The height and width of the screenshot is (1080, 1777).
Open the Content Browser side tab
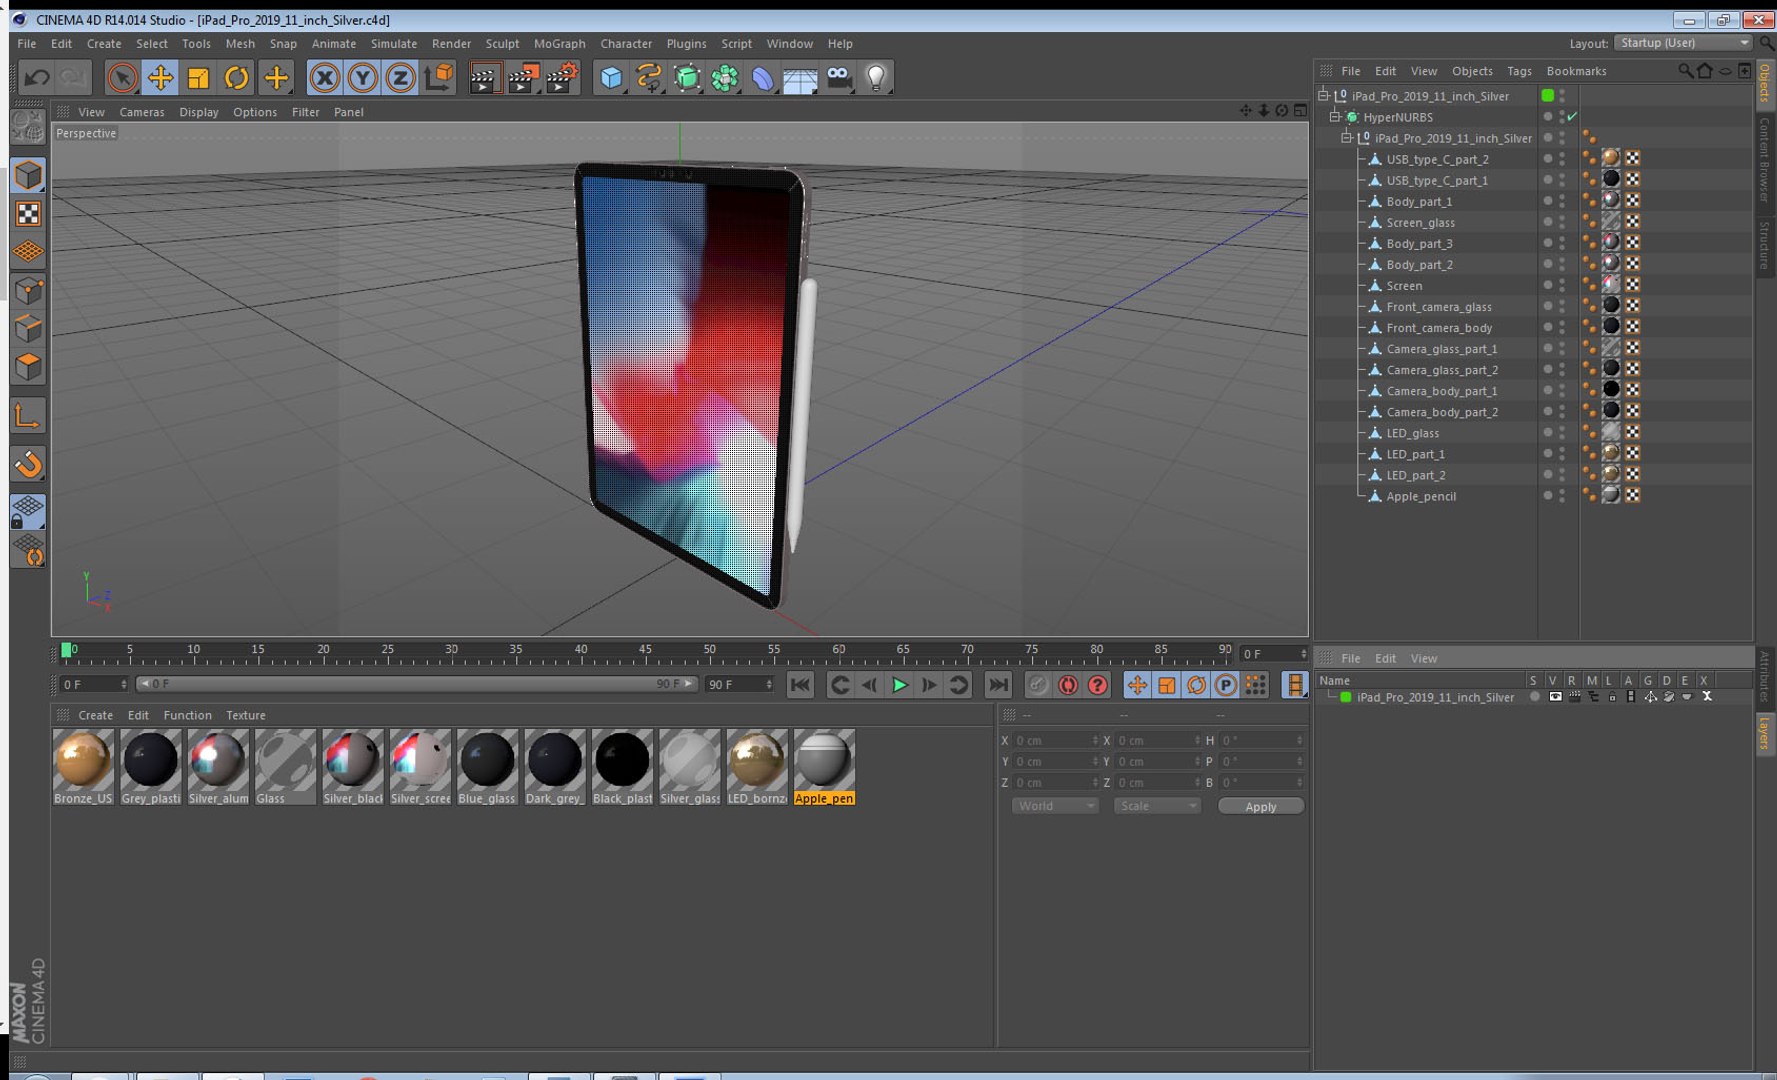tap(1765, 159)
